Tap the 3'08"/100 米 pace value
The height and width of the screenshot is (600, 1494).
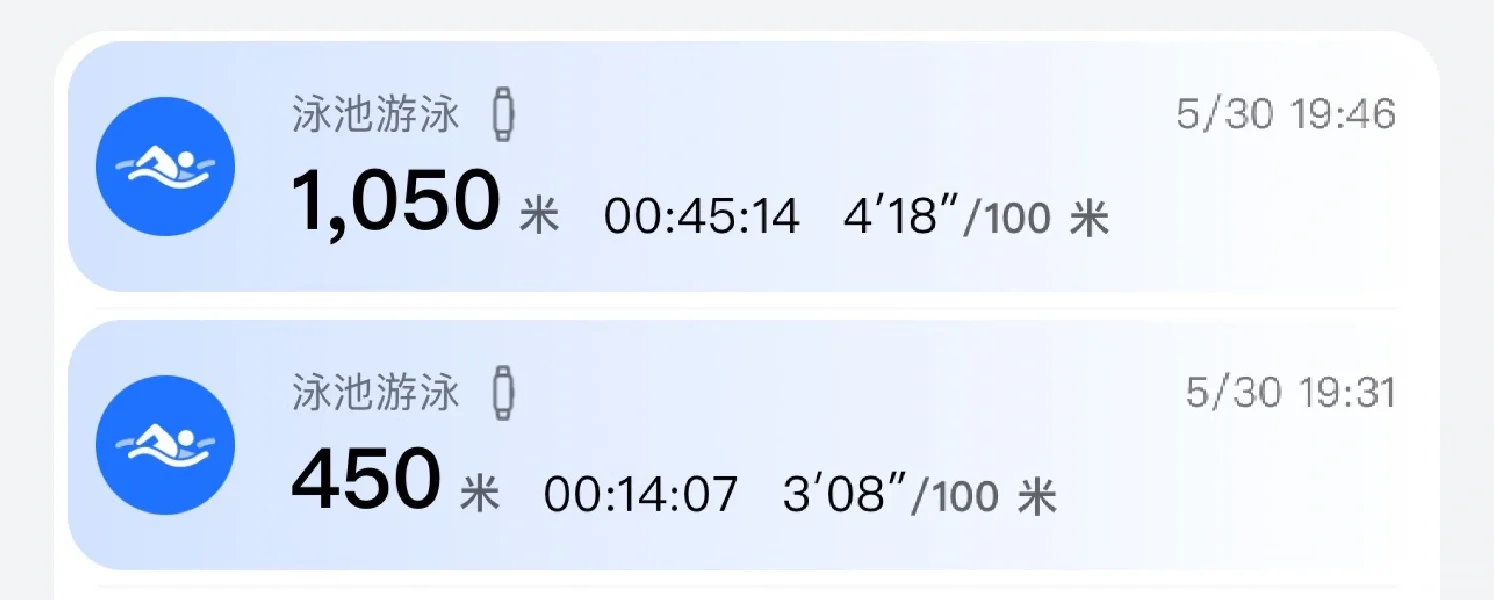point(920,495)
